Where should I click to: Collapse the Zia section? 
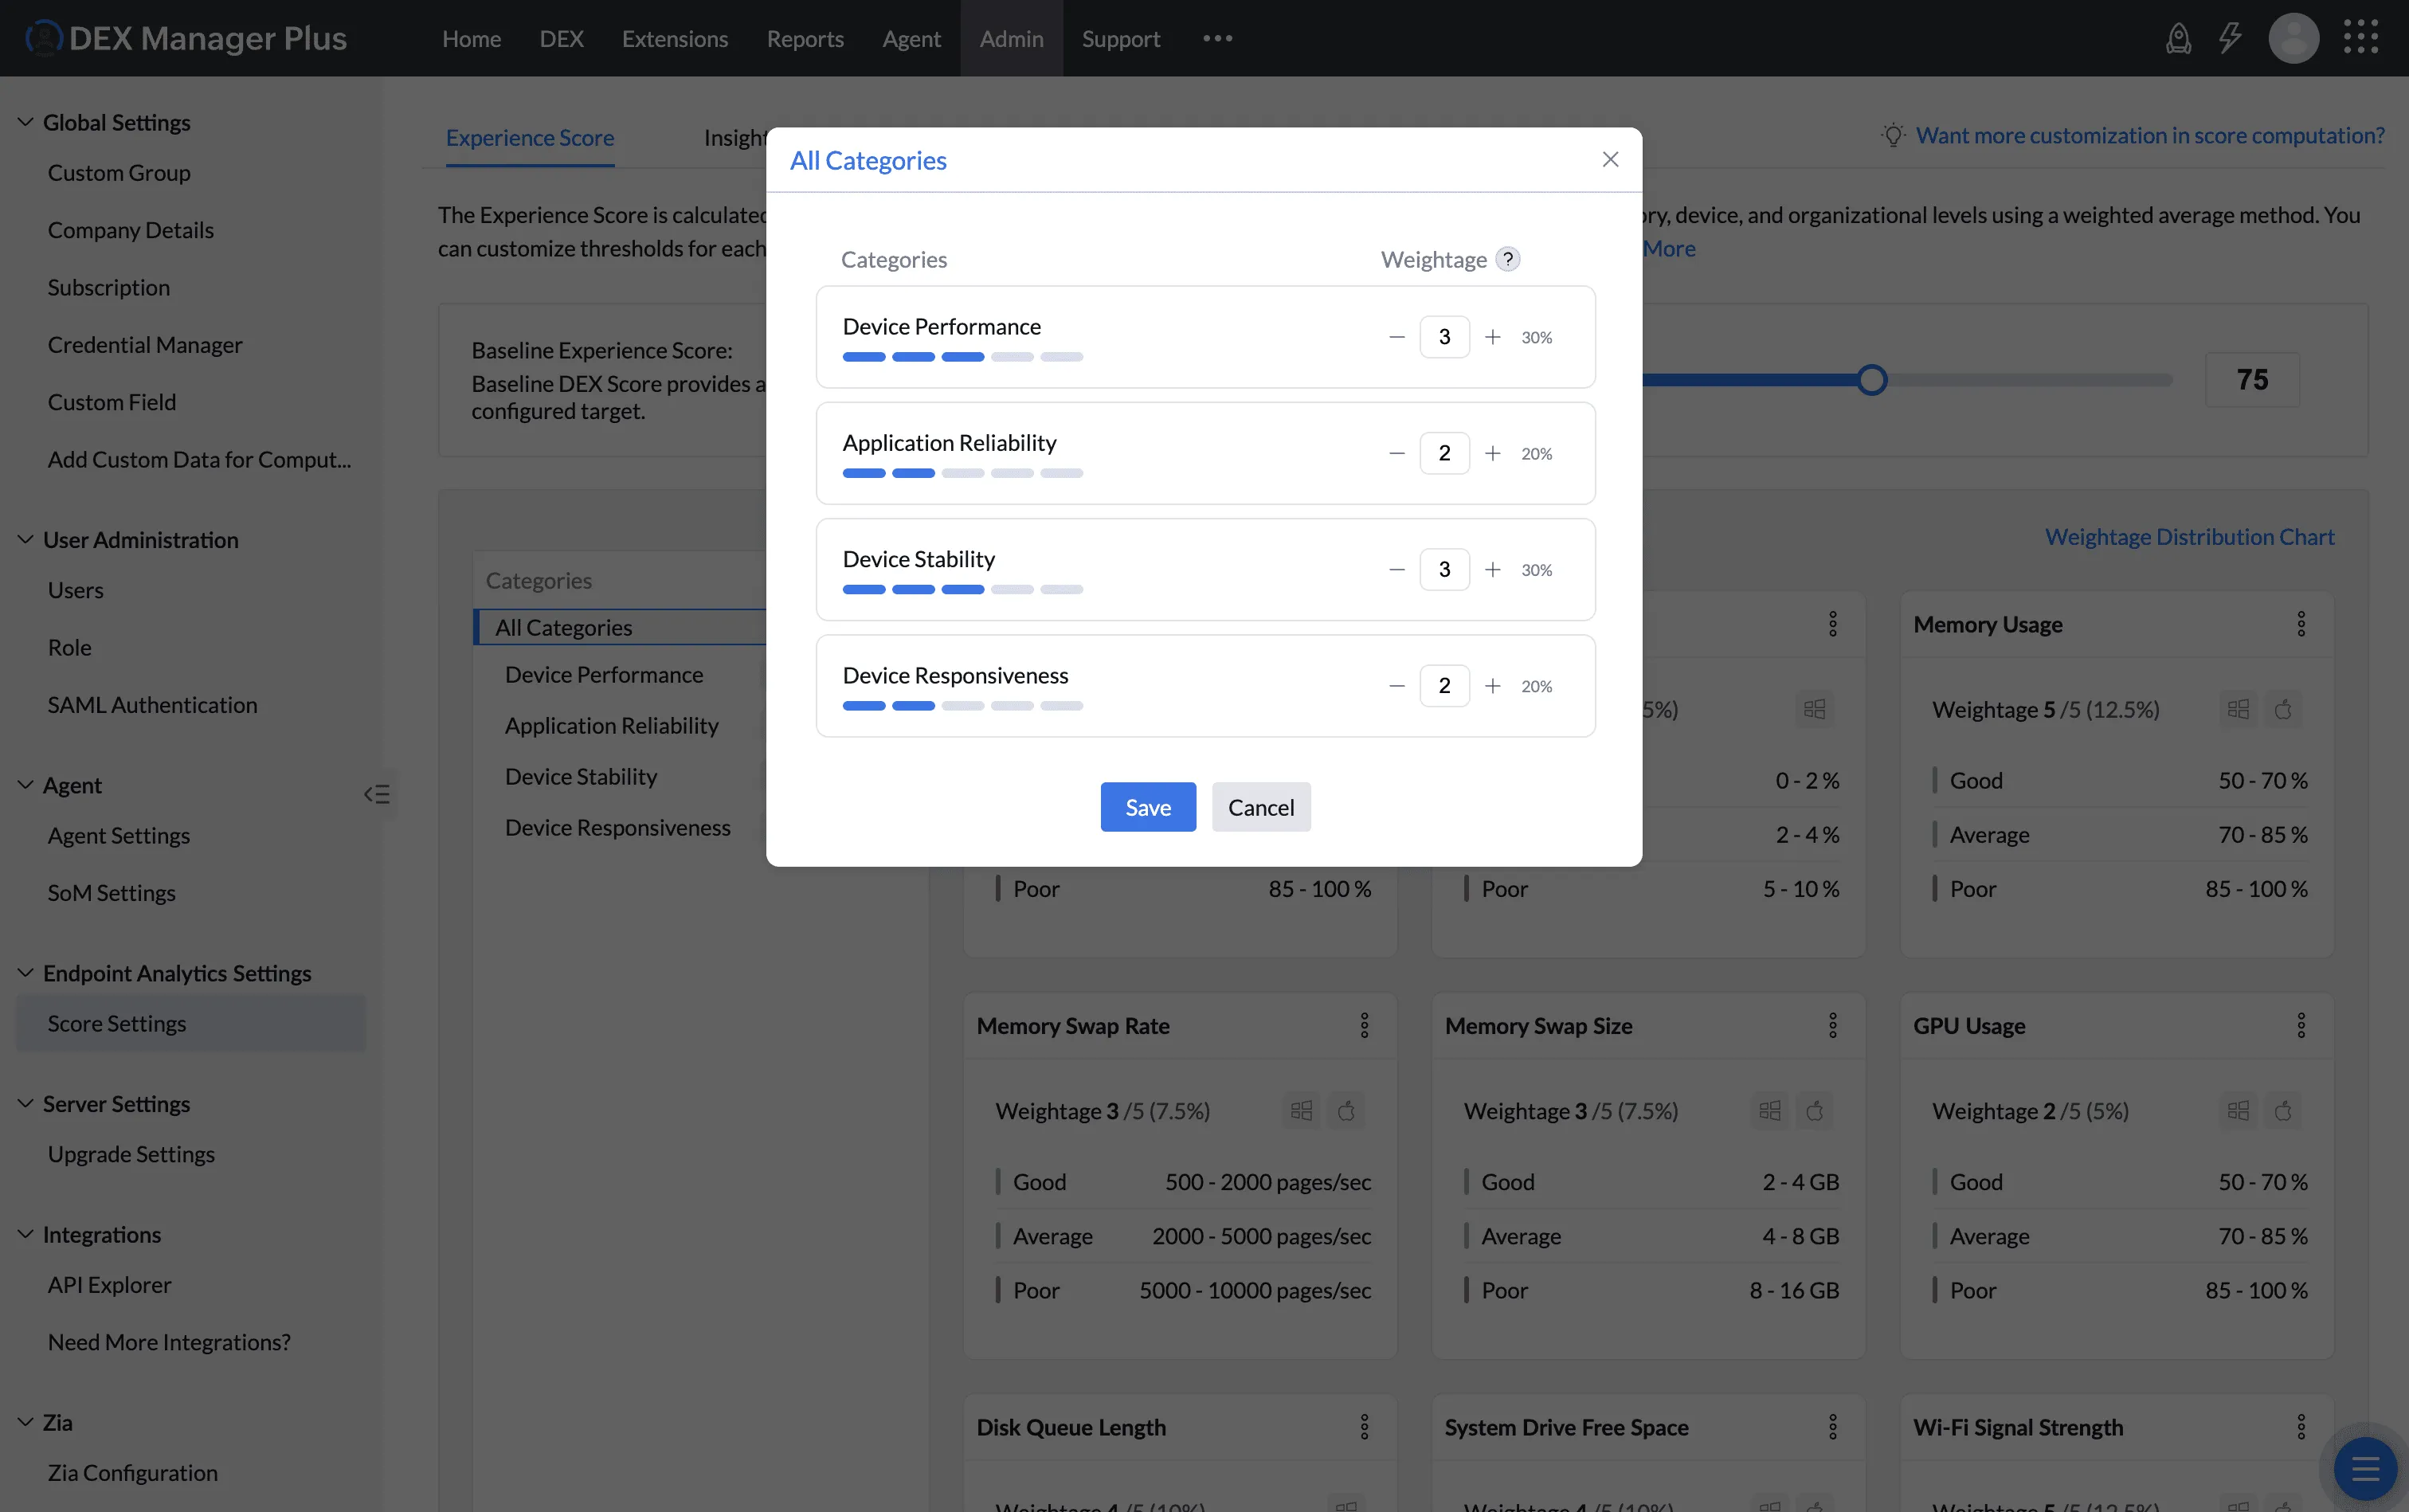click(x=26, y=1422)
